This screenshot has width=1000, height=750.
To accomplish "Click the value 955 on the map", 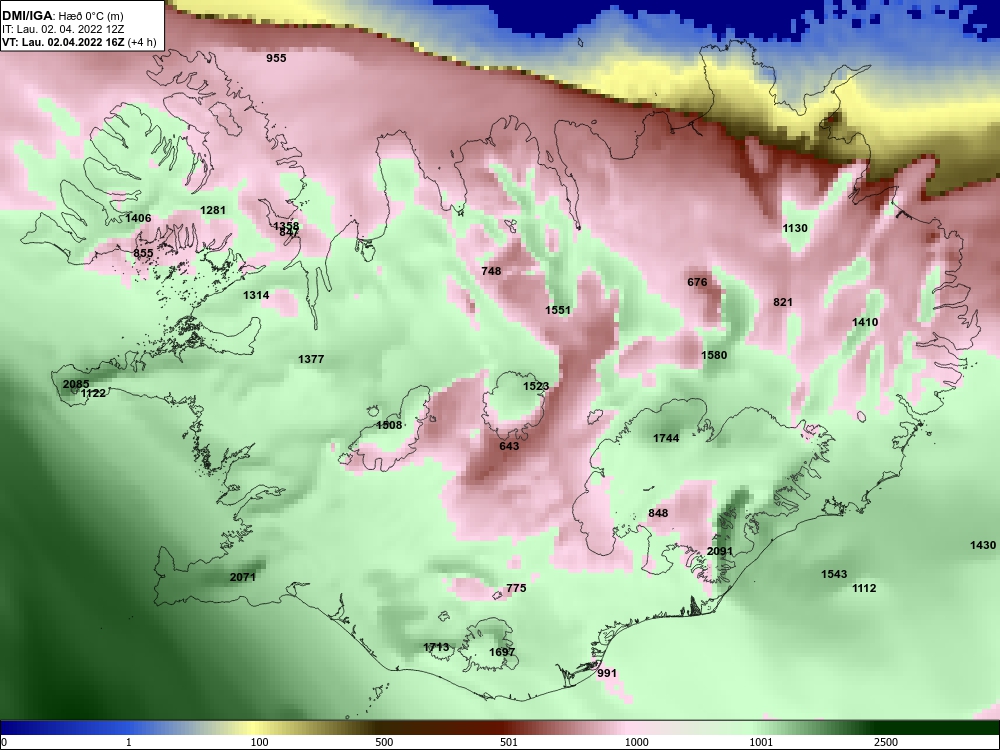I will [276, 58].
